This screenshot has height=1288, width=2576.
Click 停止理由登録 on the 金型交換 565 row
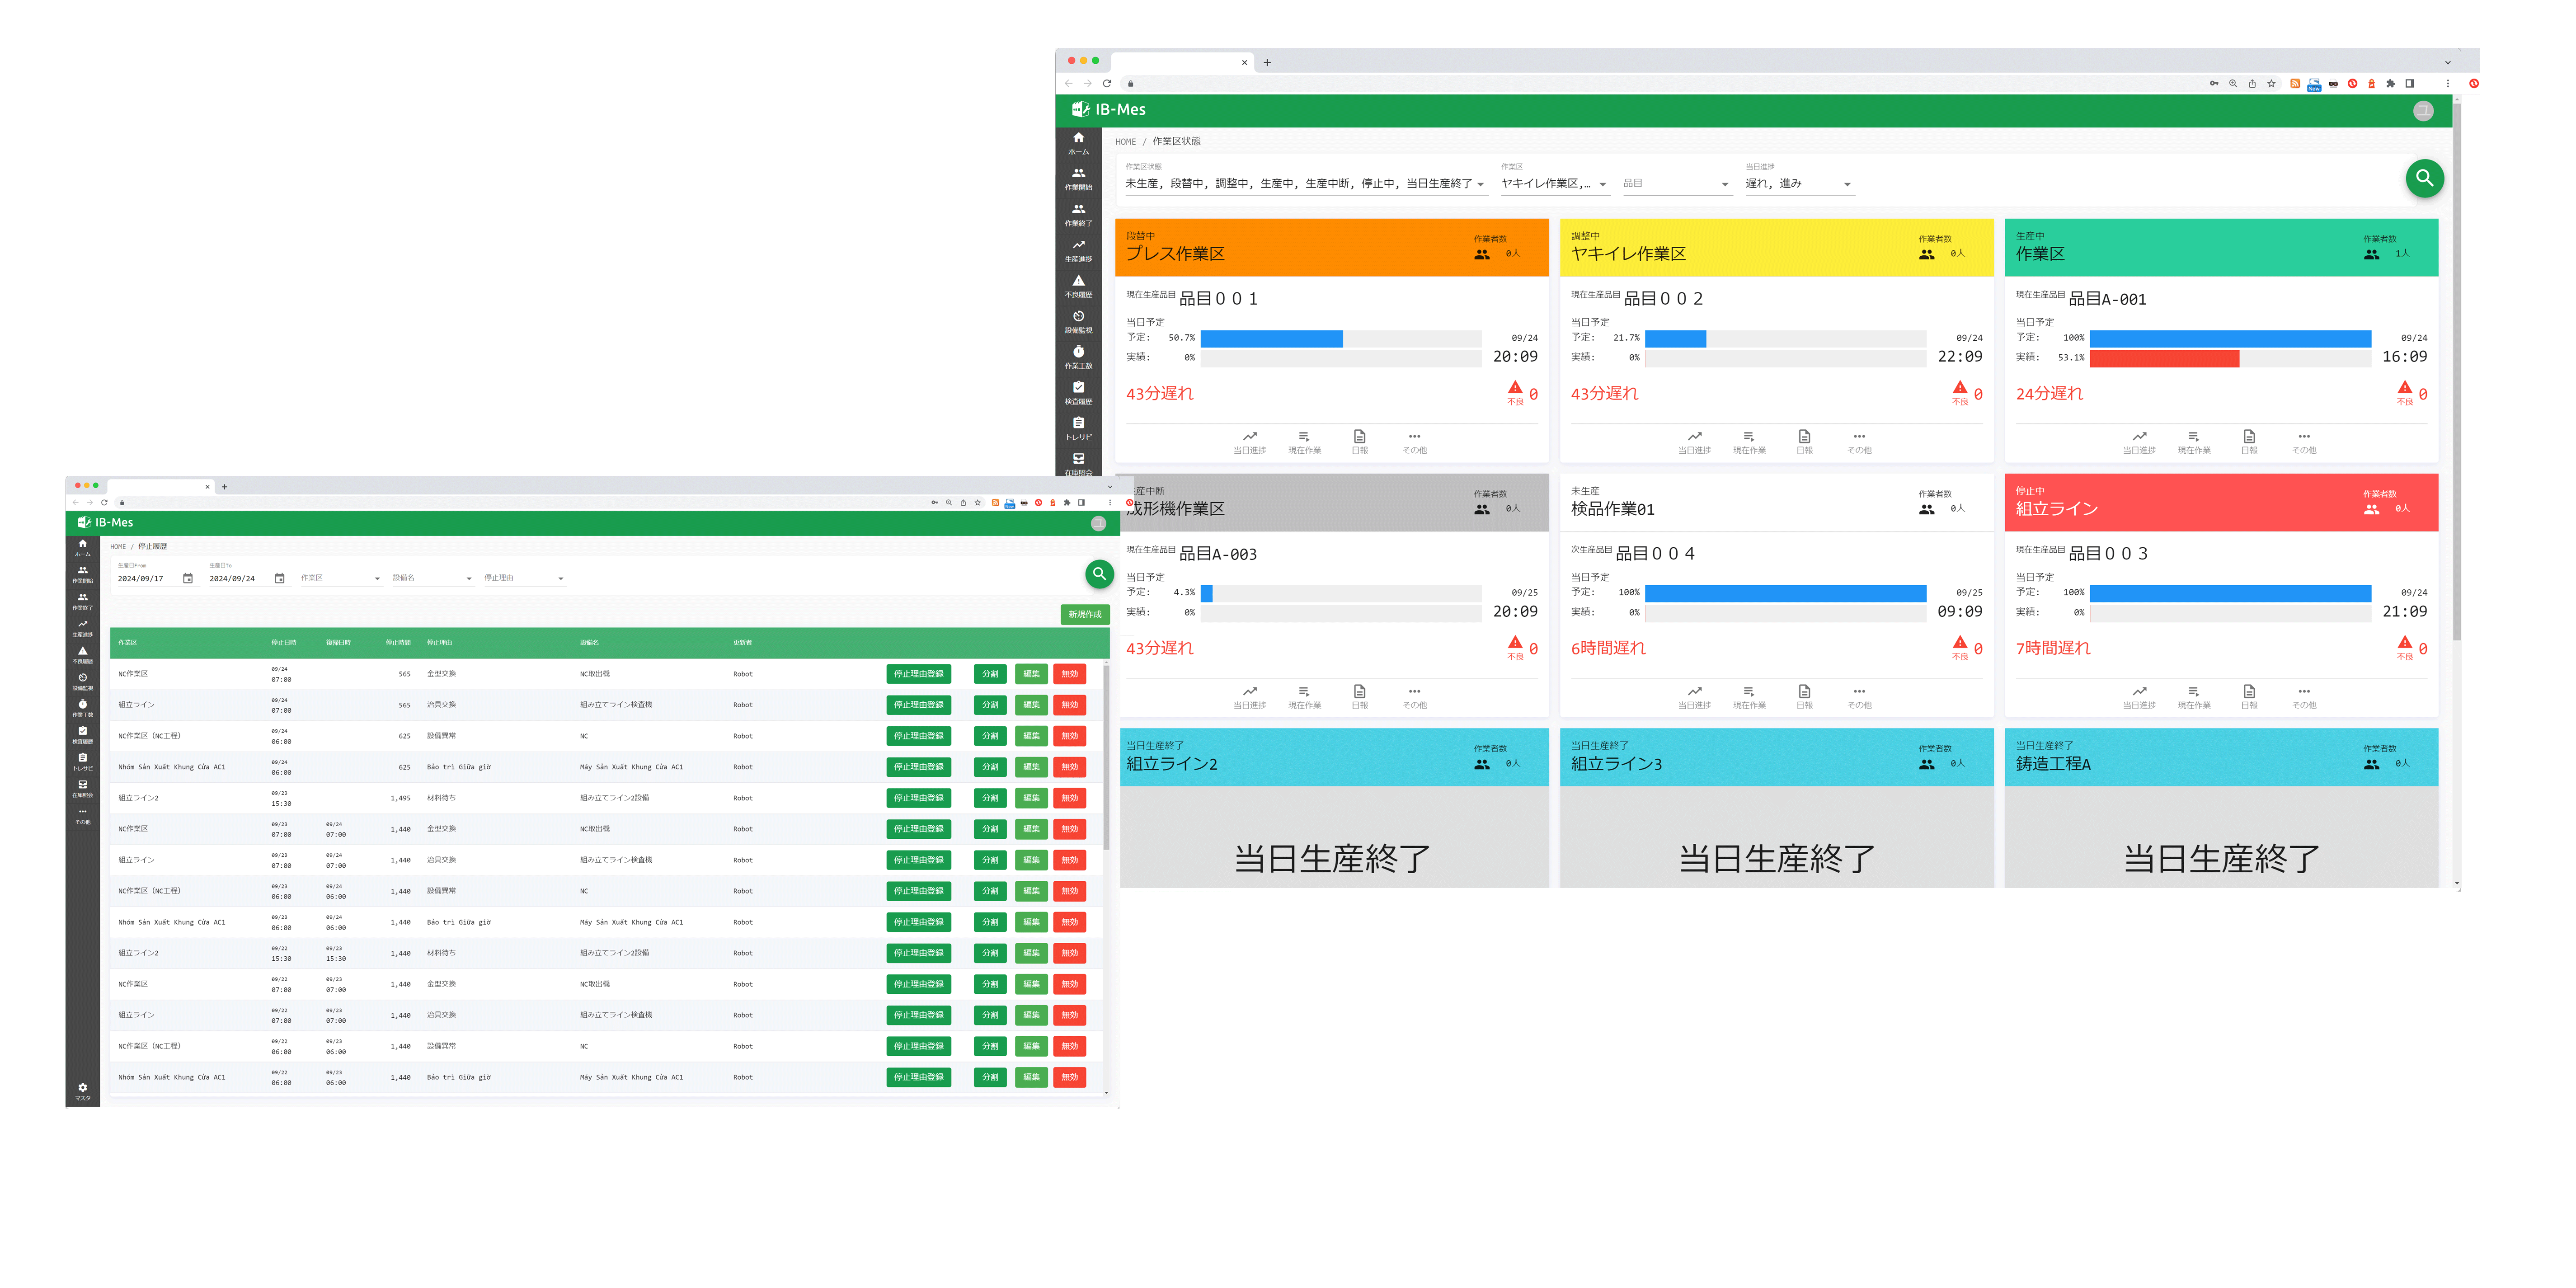[x=918, y=674]
